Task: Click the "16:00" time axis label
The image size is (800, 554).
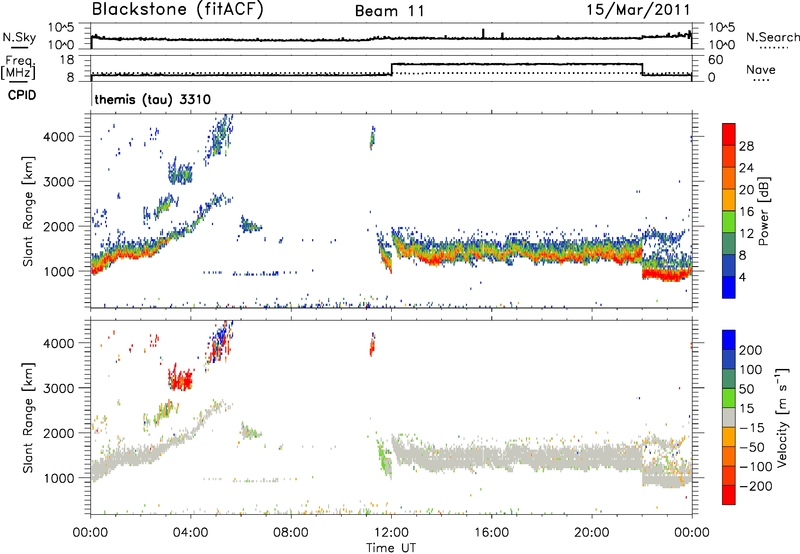Action: pyautogui.click(x=491, y=533)
